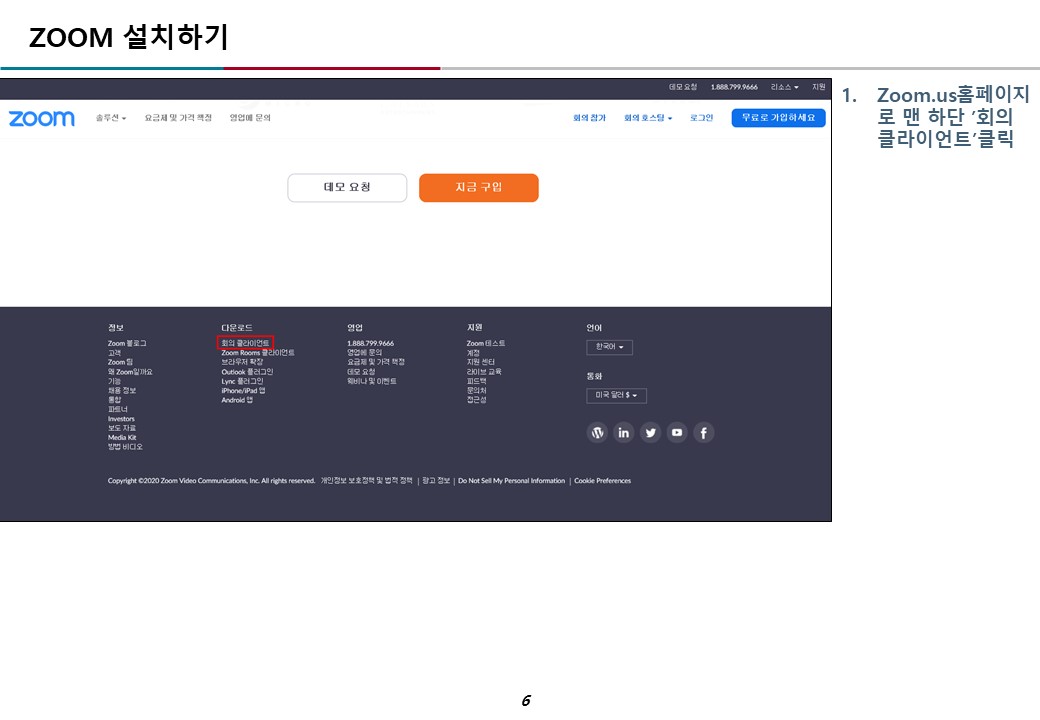Viewport: 1040px width, 720px height.
Task: Open the WordPress blog social icon
Action: click(598, 433)
